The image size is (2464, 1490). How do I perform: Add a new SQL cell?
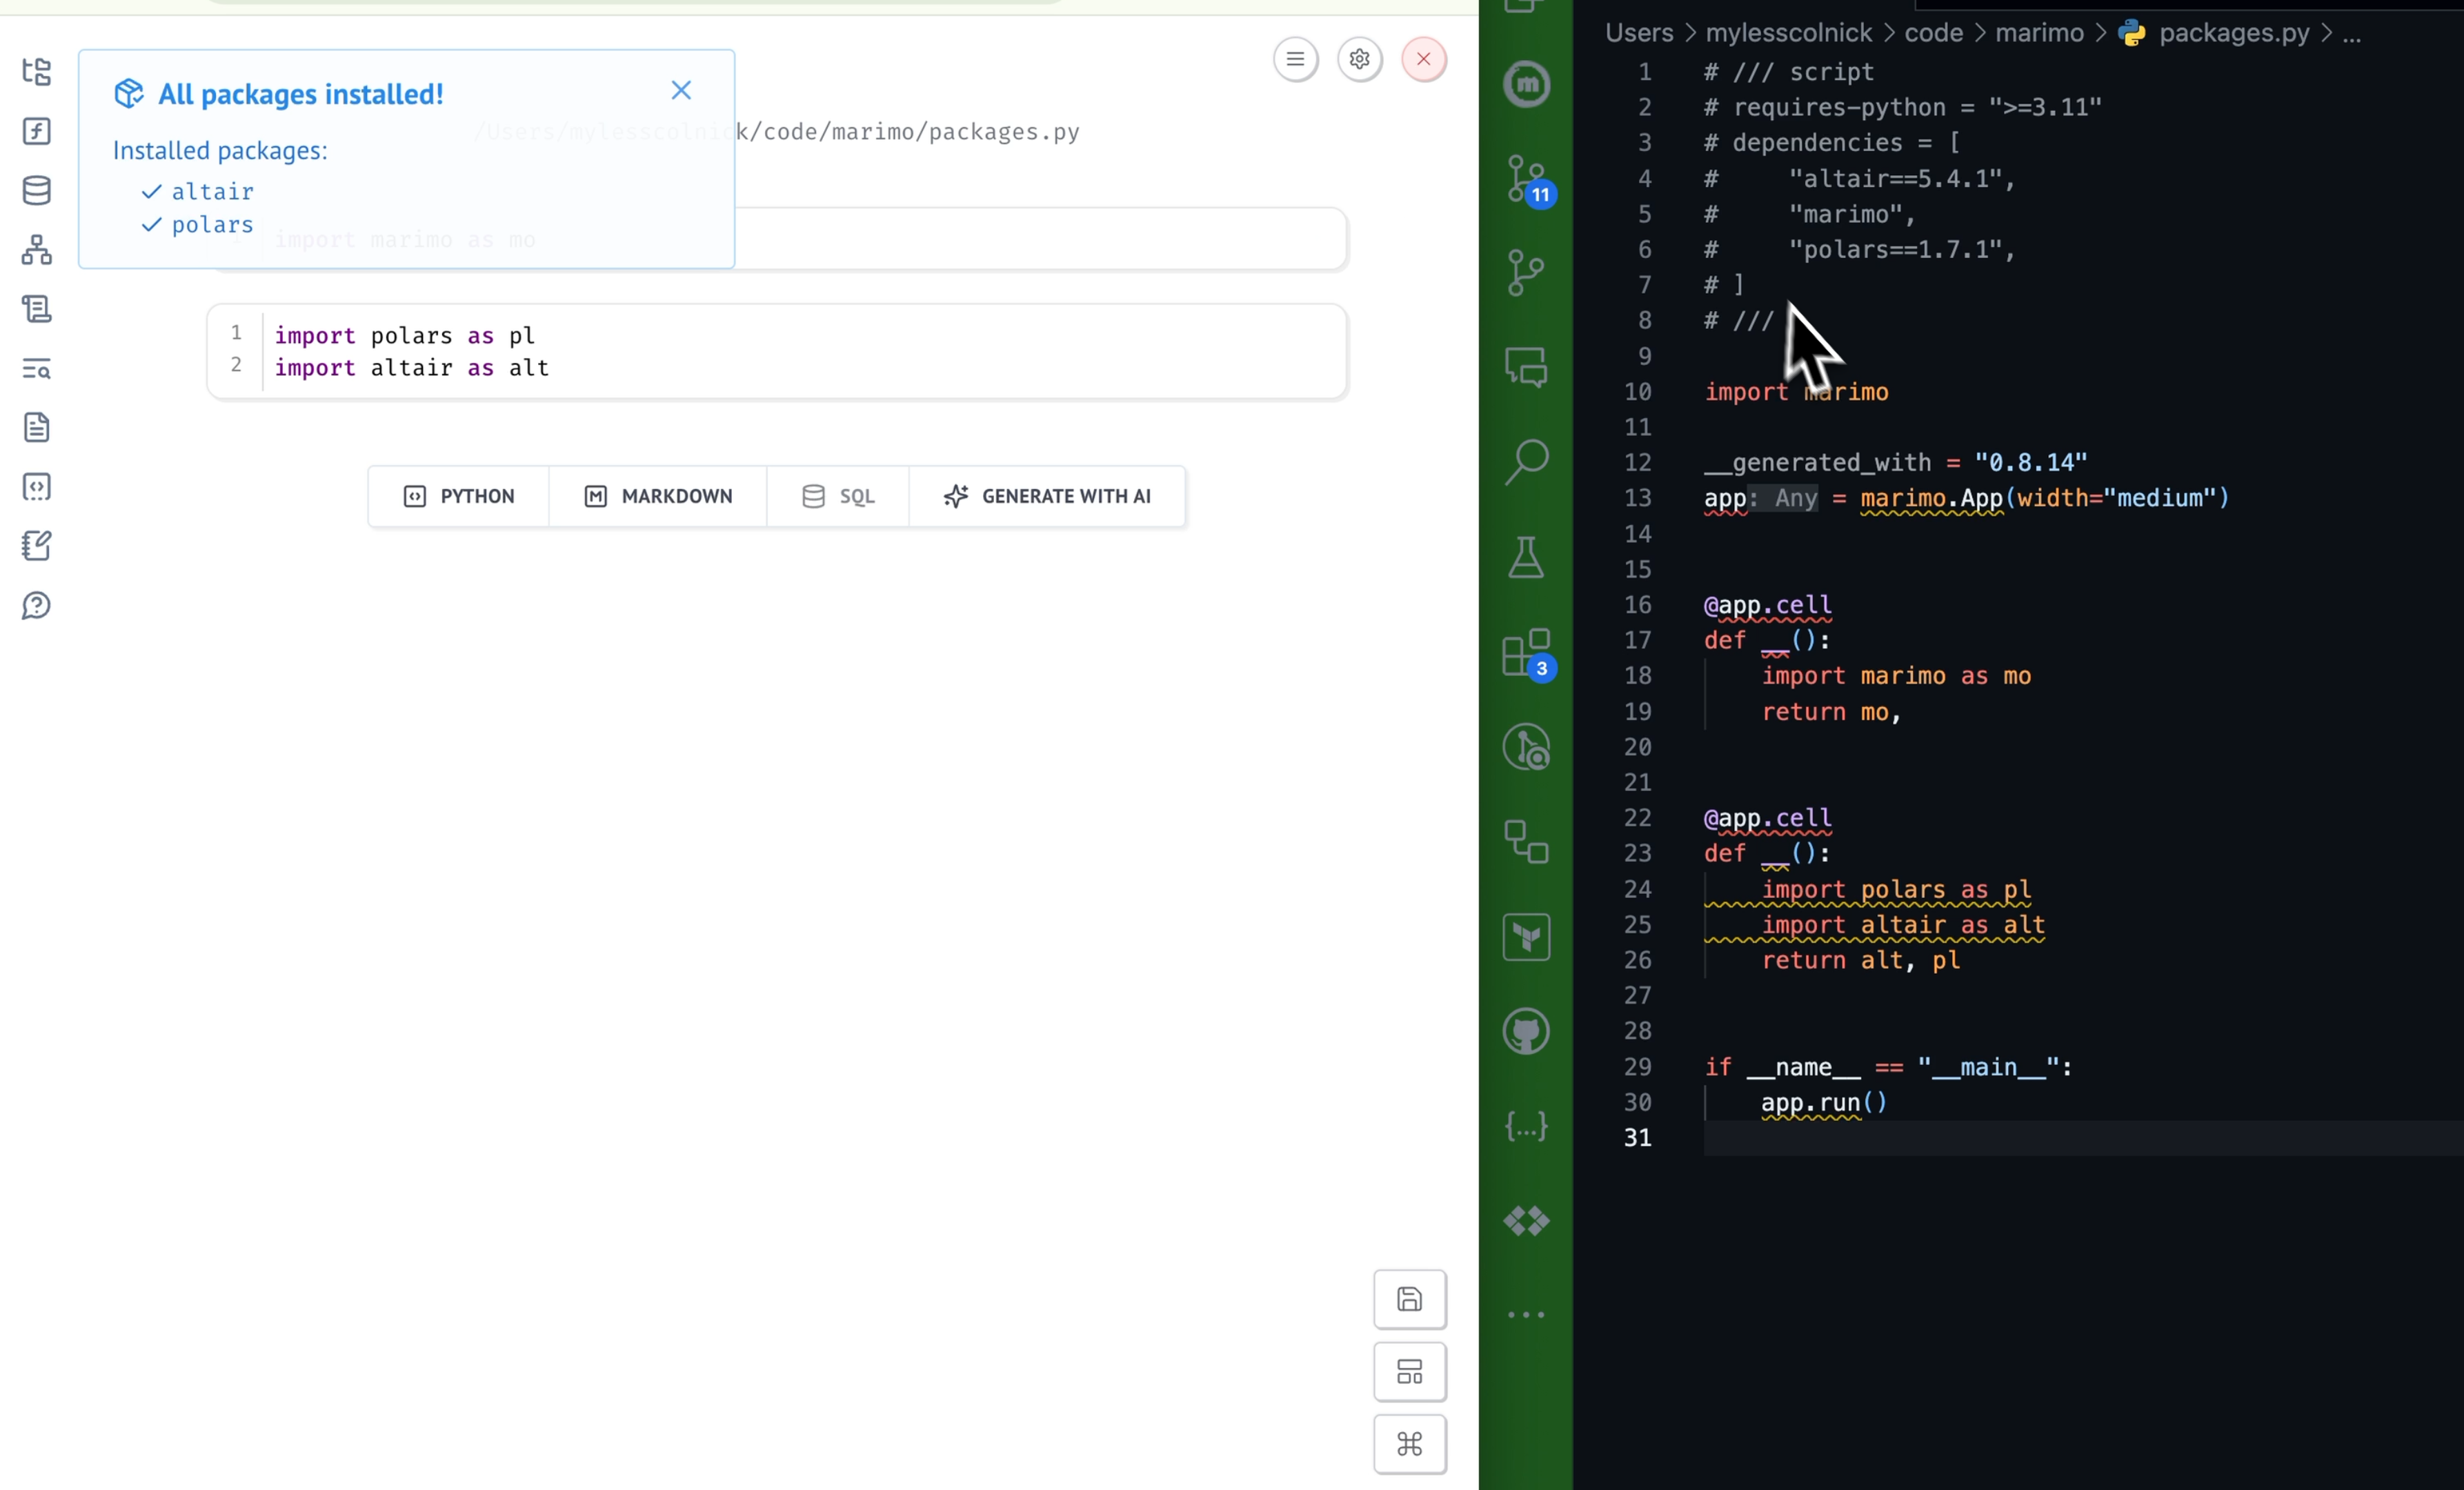(x=838, y=496)
